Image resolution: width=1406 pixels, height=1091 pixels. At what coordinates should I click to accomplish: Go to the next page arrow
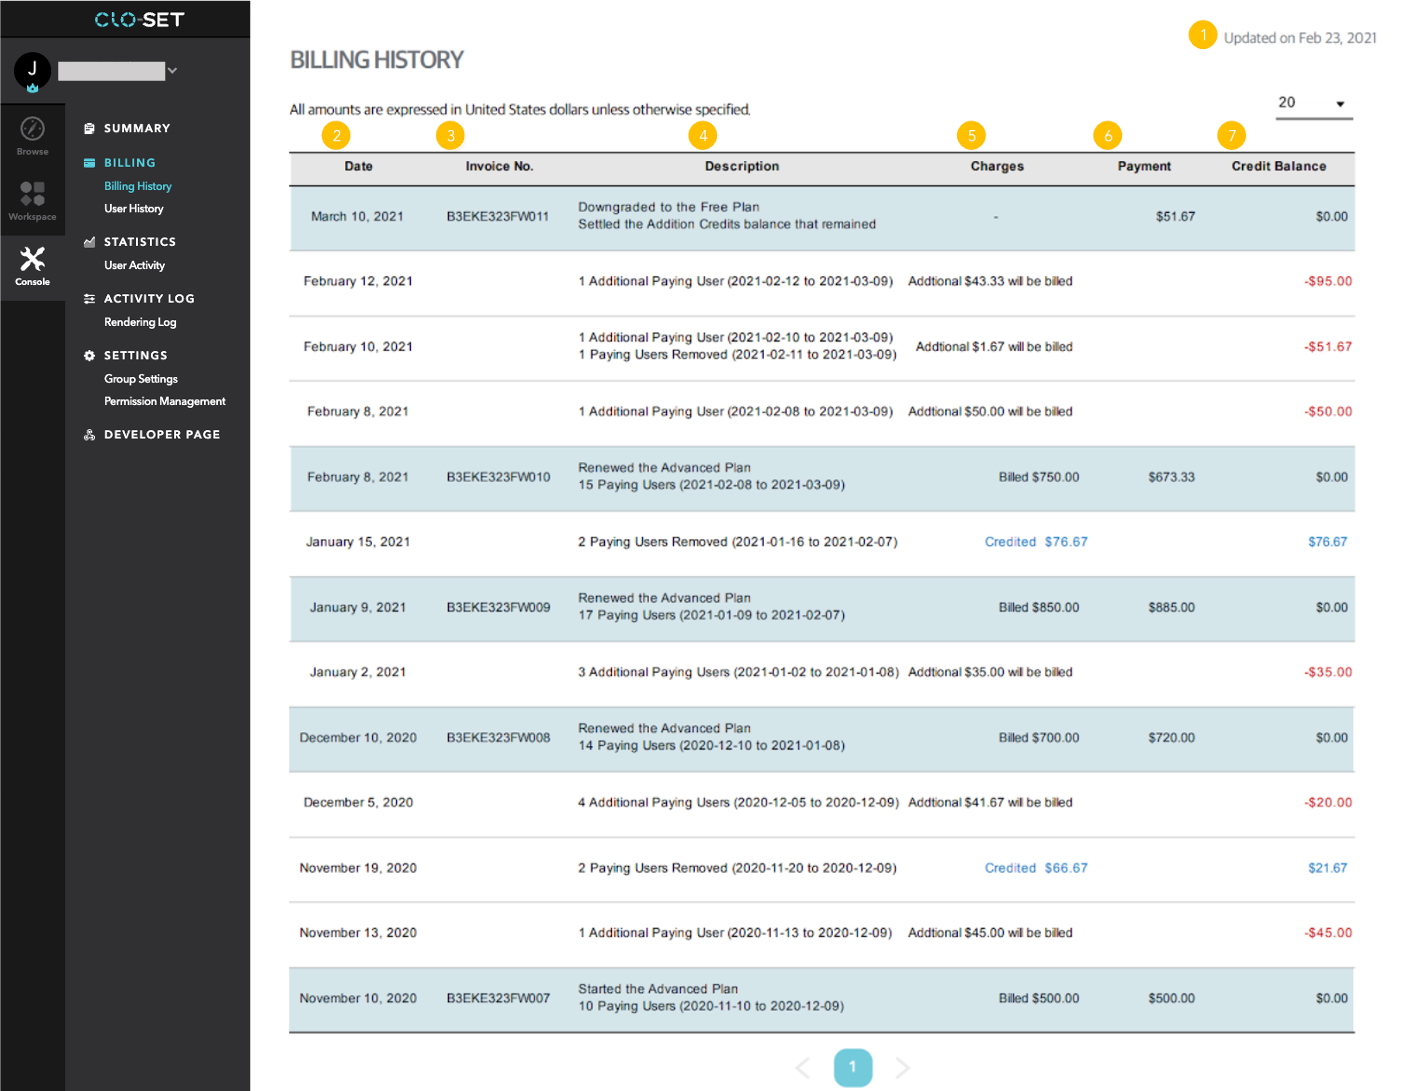click(x=902, y=1068)
